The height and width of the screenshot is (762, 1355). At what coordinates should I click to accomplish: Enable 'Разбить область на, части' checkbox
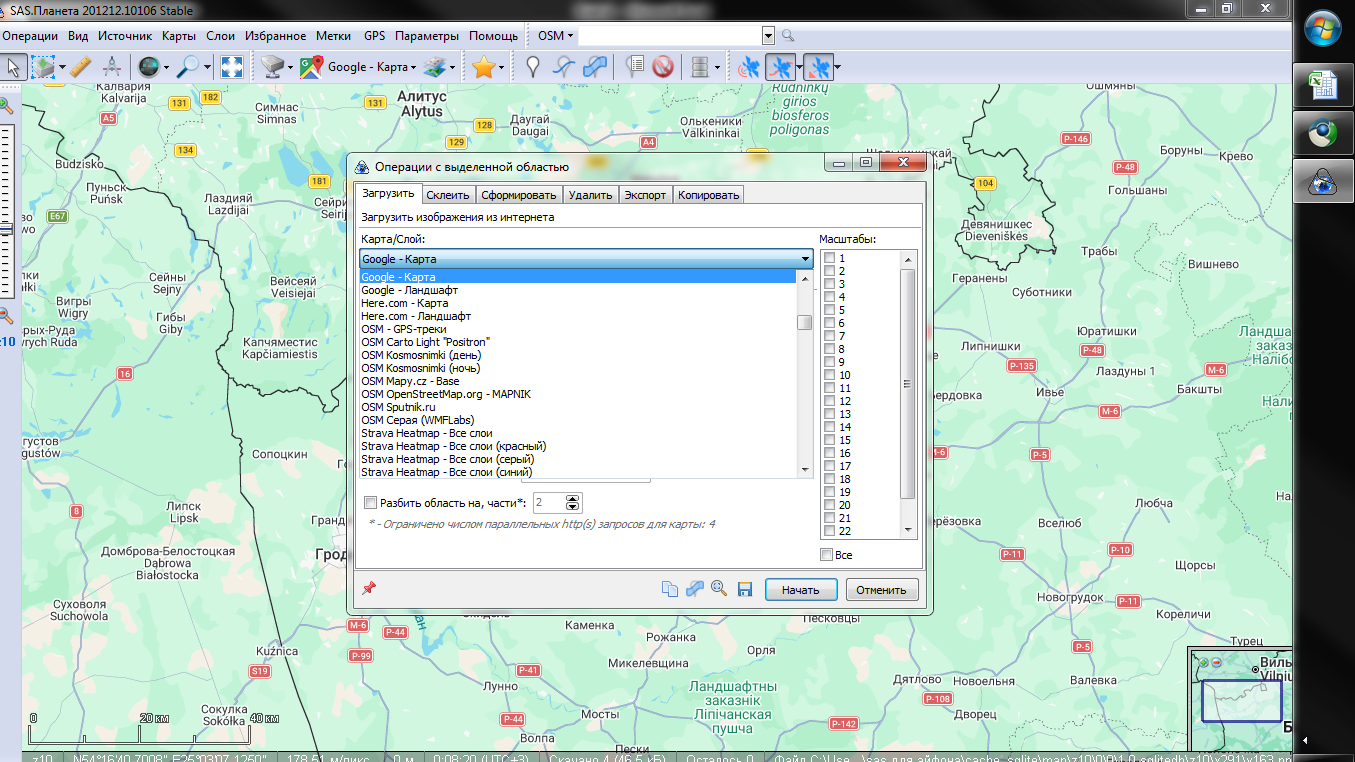pos(371,502)
